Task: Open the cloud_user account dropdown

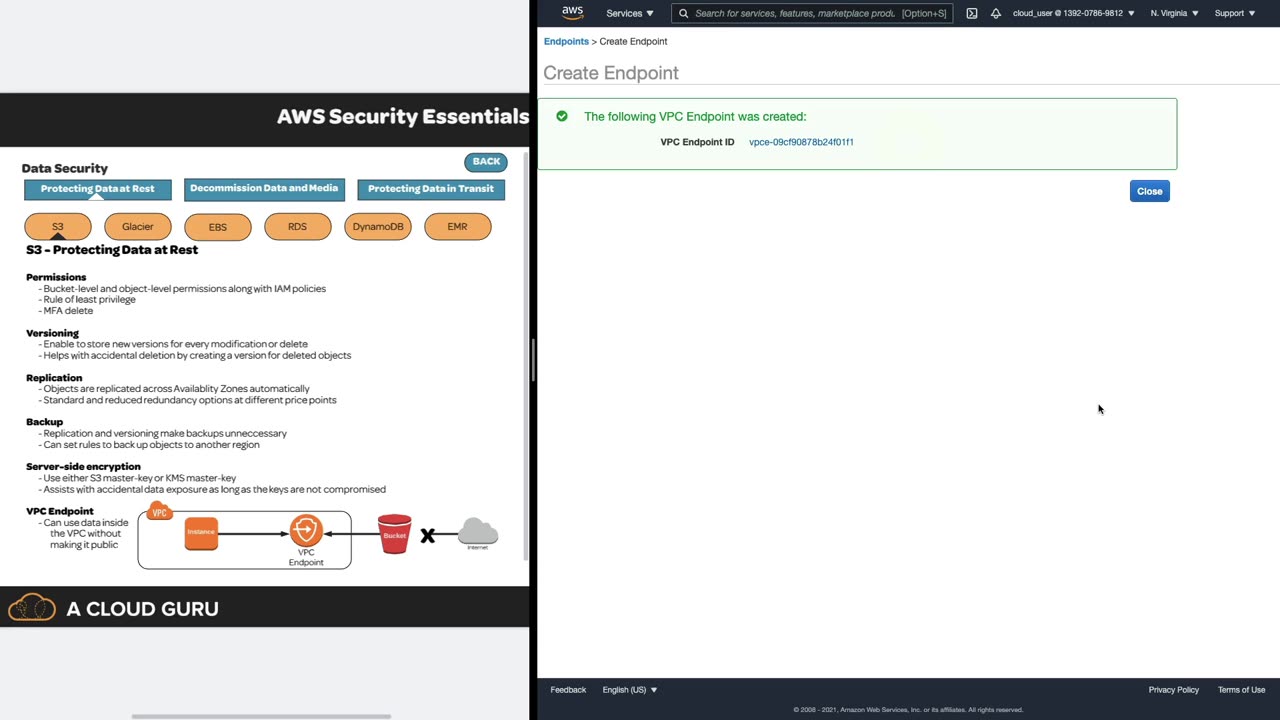Action: click(x=1073, y=13)
